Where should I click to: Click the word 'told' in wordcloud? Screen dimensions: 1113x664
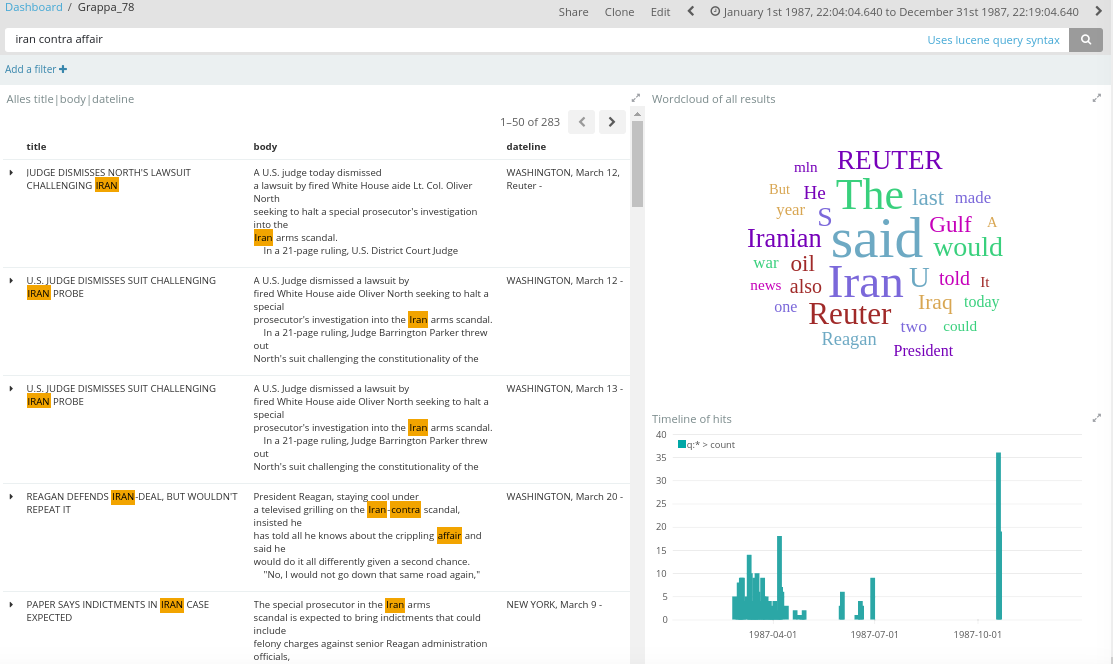click(x=954, y=278)
